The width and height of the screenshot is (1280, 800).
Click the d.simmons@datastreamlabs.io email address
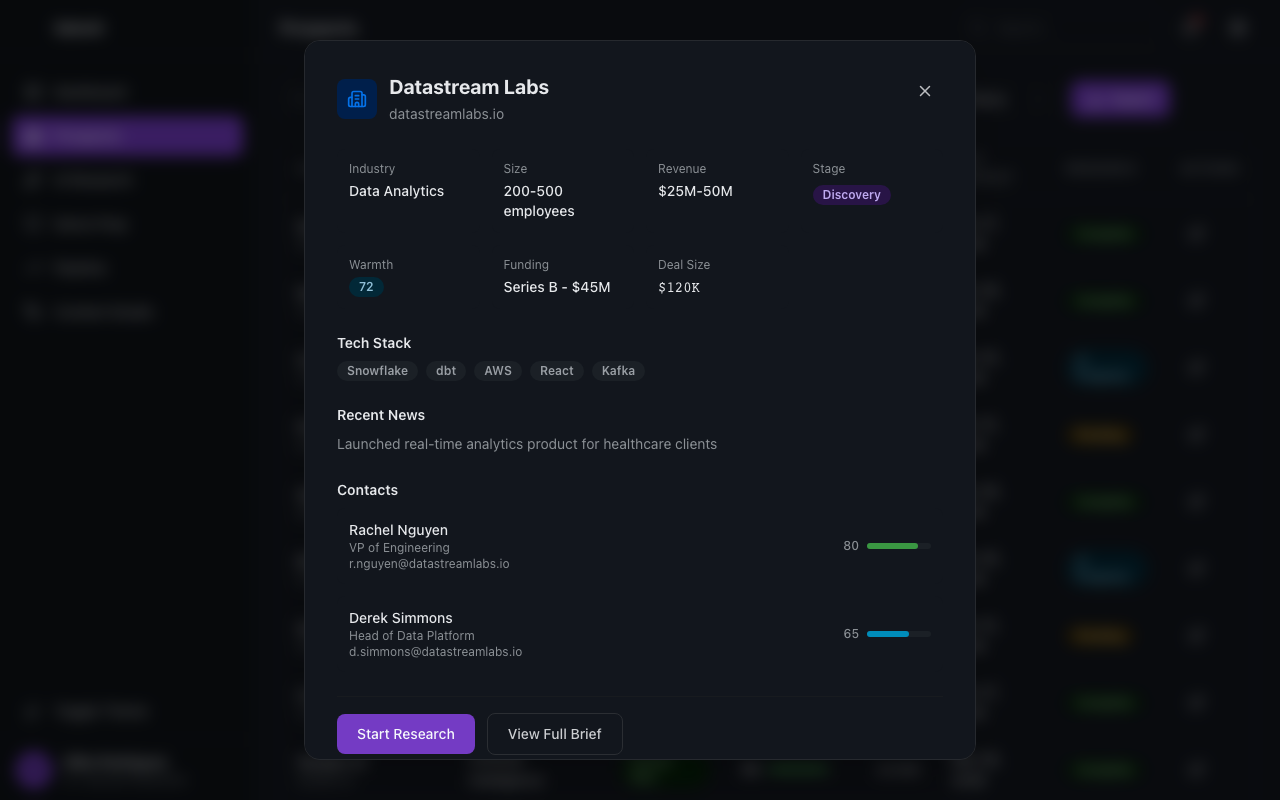(435, 652)
